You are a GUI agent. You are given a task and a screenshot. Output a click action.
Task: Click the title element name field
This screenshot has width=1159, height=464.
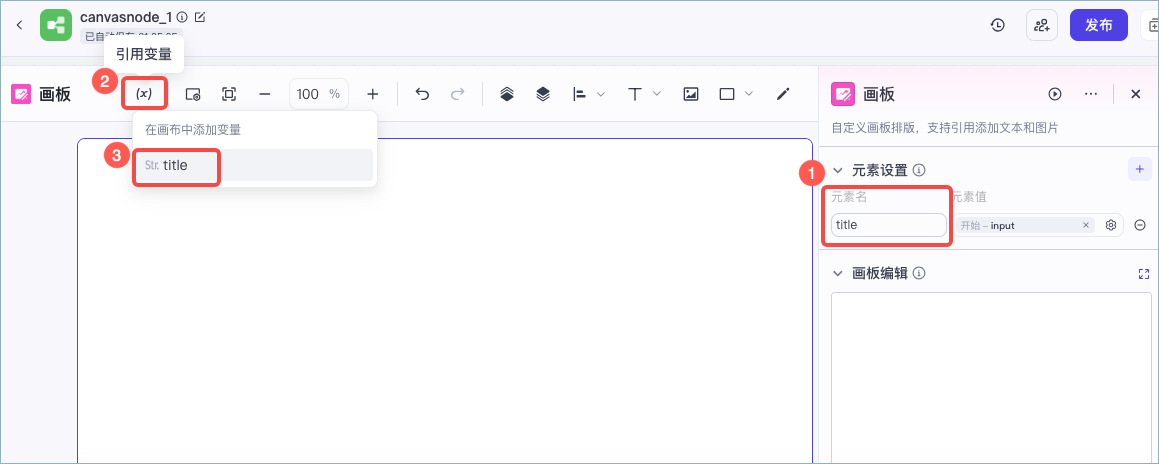coord(888,225)
